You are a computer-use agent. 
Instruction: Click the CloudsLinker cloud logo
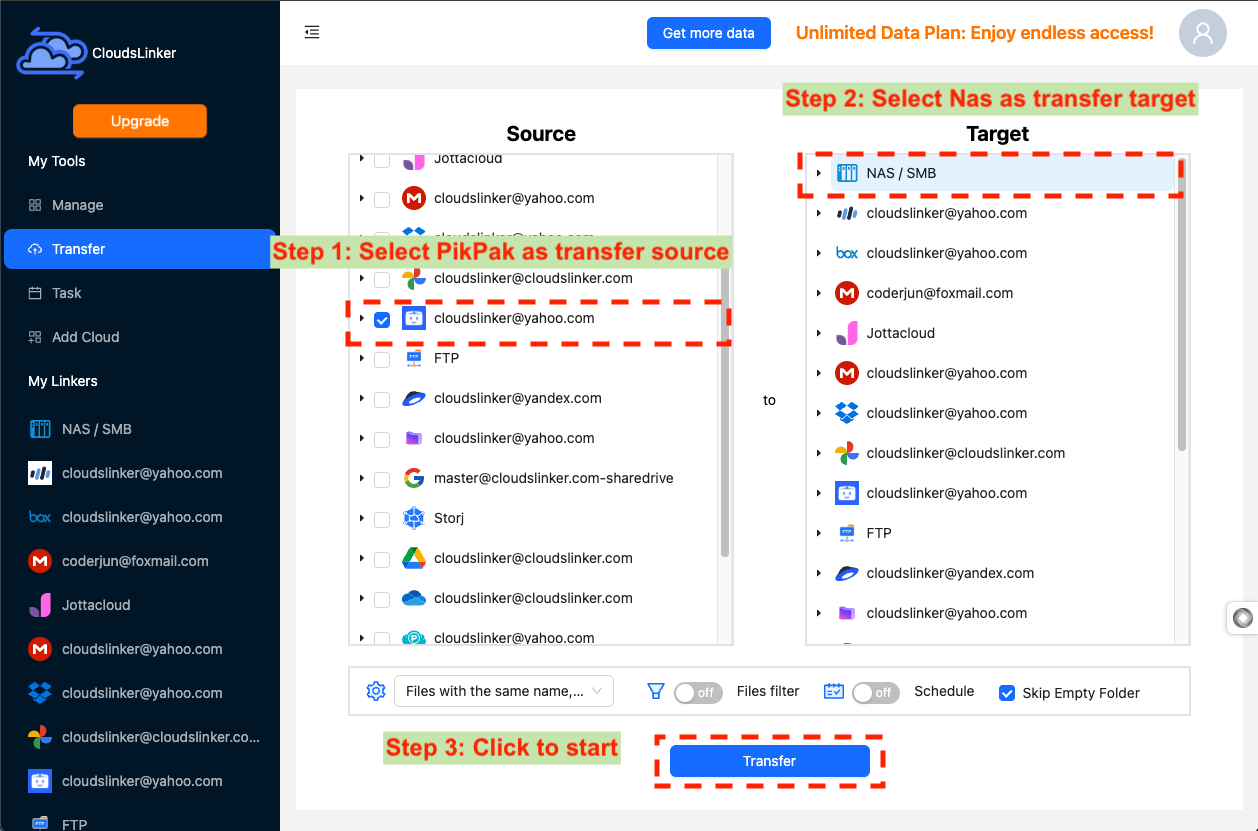pos(52,52)
